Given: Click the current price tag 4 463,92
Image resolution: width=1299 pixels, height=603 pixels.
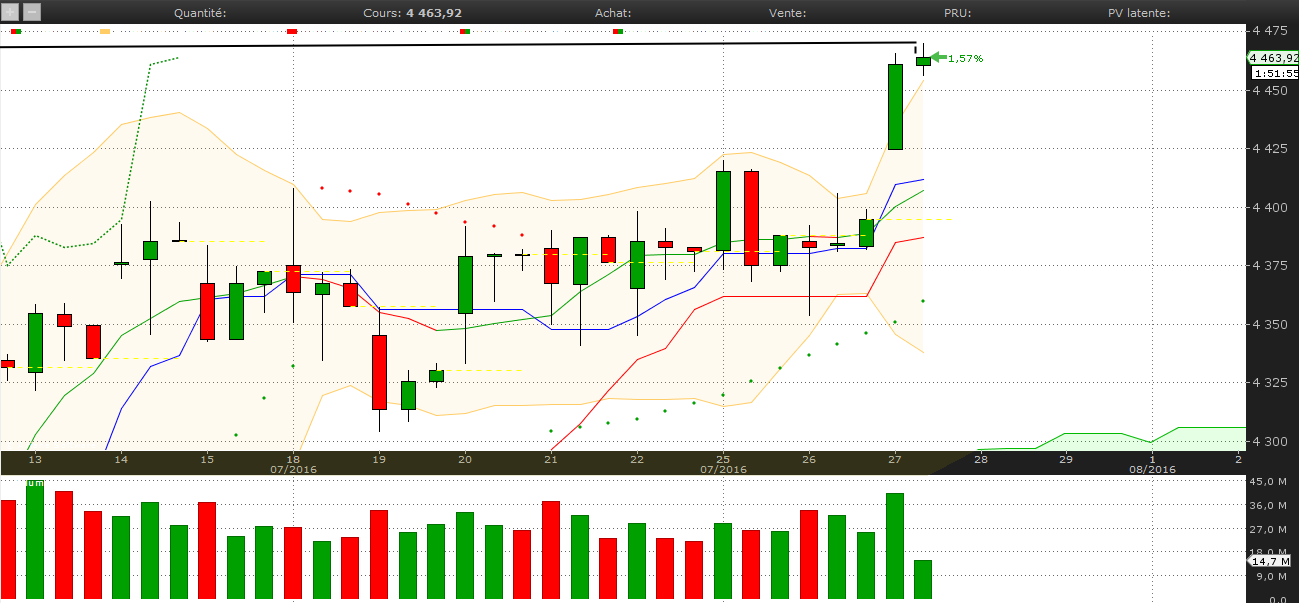Looking at the screenshot, I should [x=1273, y=58].
